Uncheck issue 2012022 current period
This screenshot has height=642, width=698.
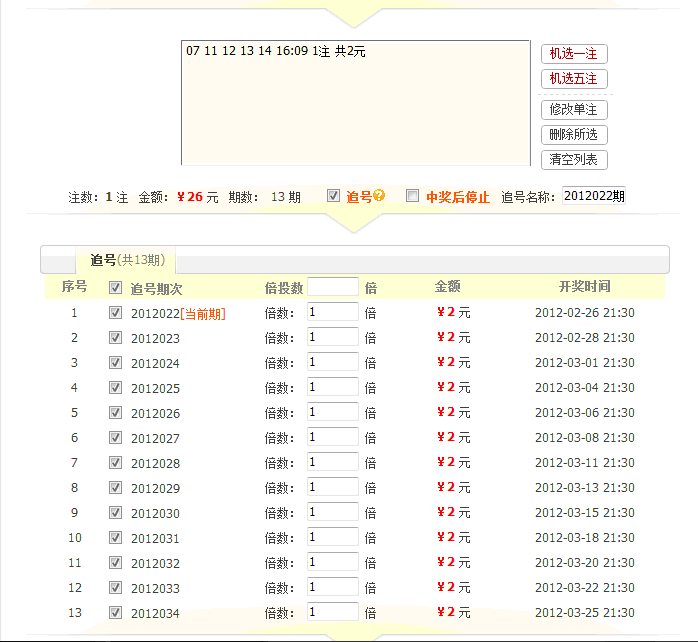[x=115, y=313]
